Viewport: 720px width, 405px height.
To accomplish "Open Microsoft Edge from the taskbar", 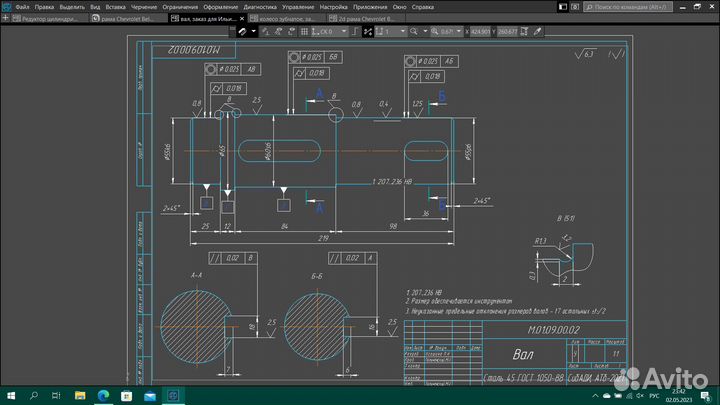I will coord(103,395).
